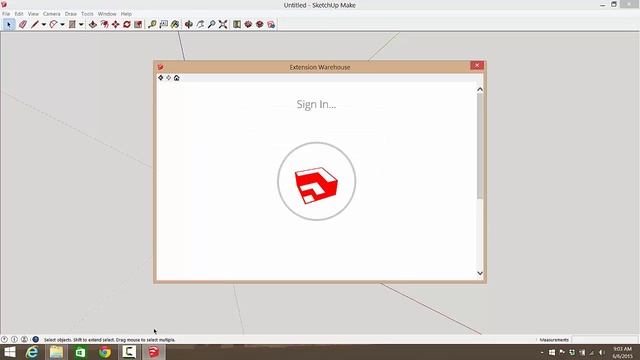The width and height of the screenshot is (640, 360).
Task: Open the Camtasia taskbar icon
Action: click(129, 352)
